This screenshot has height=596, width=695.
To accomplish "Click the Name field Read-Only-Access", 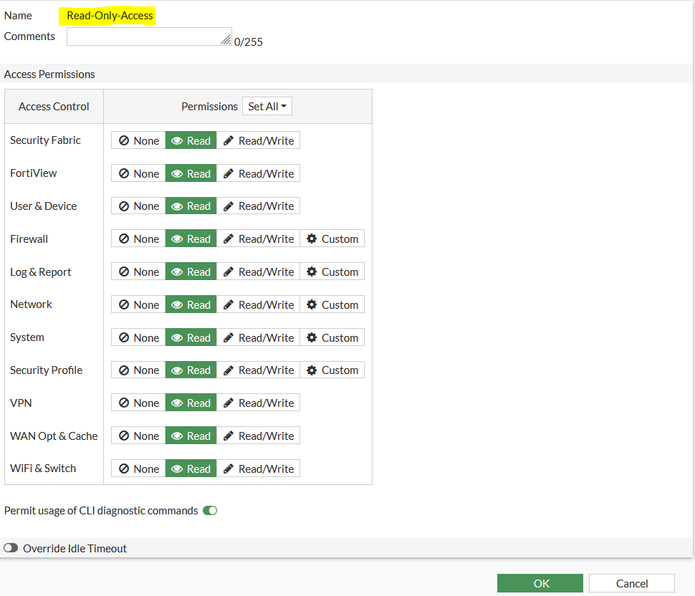I will pyautogui.click(x=109, y=16).
